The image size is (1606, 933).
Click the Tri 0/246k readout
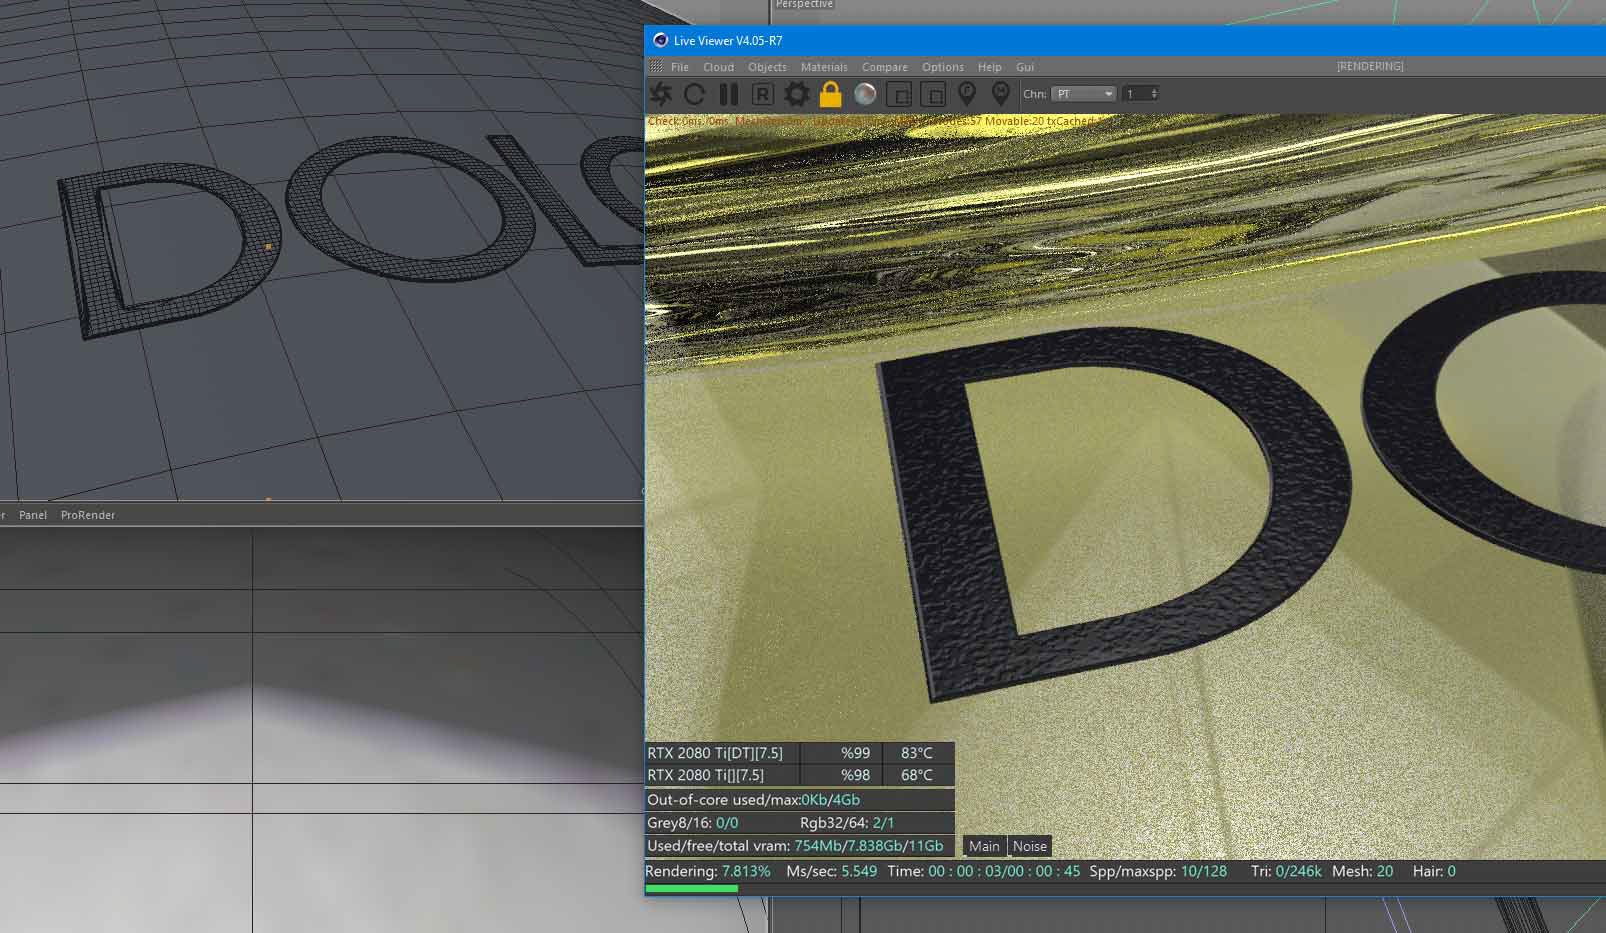pos(1286,871)
